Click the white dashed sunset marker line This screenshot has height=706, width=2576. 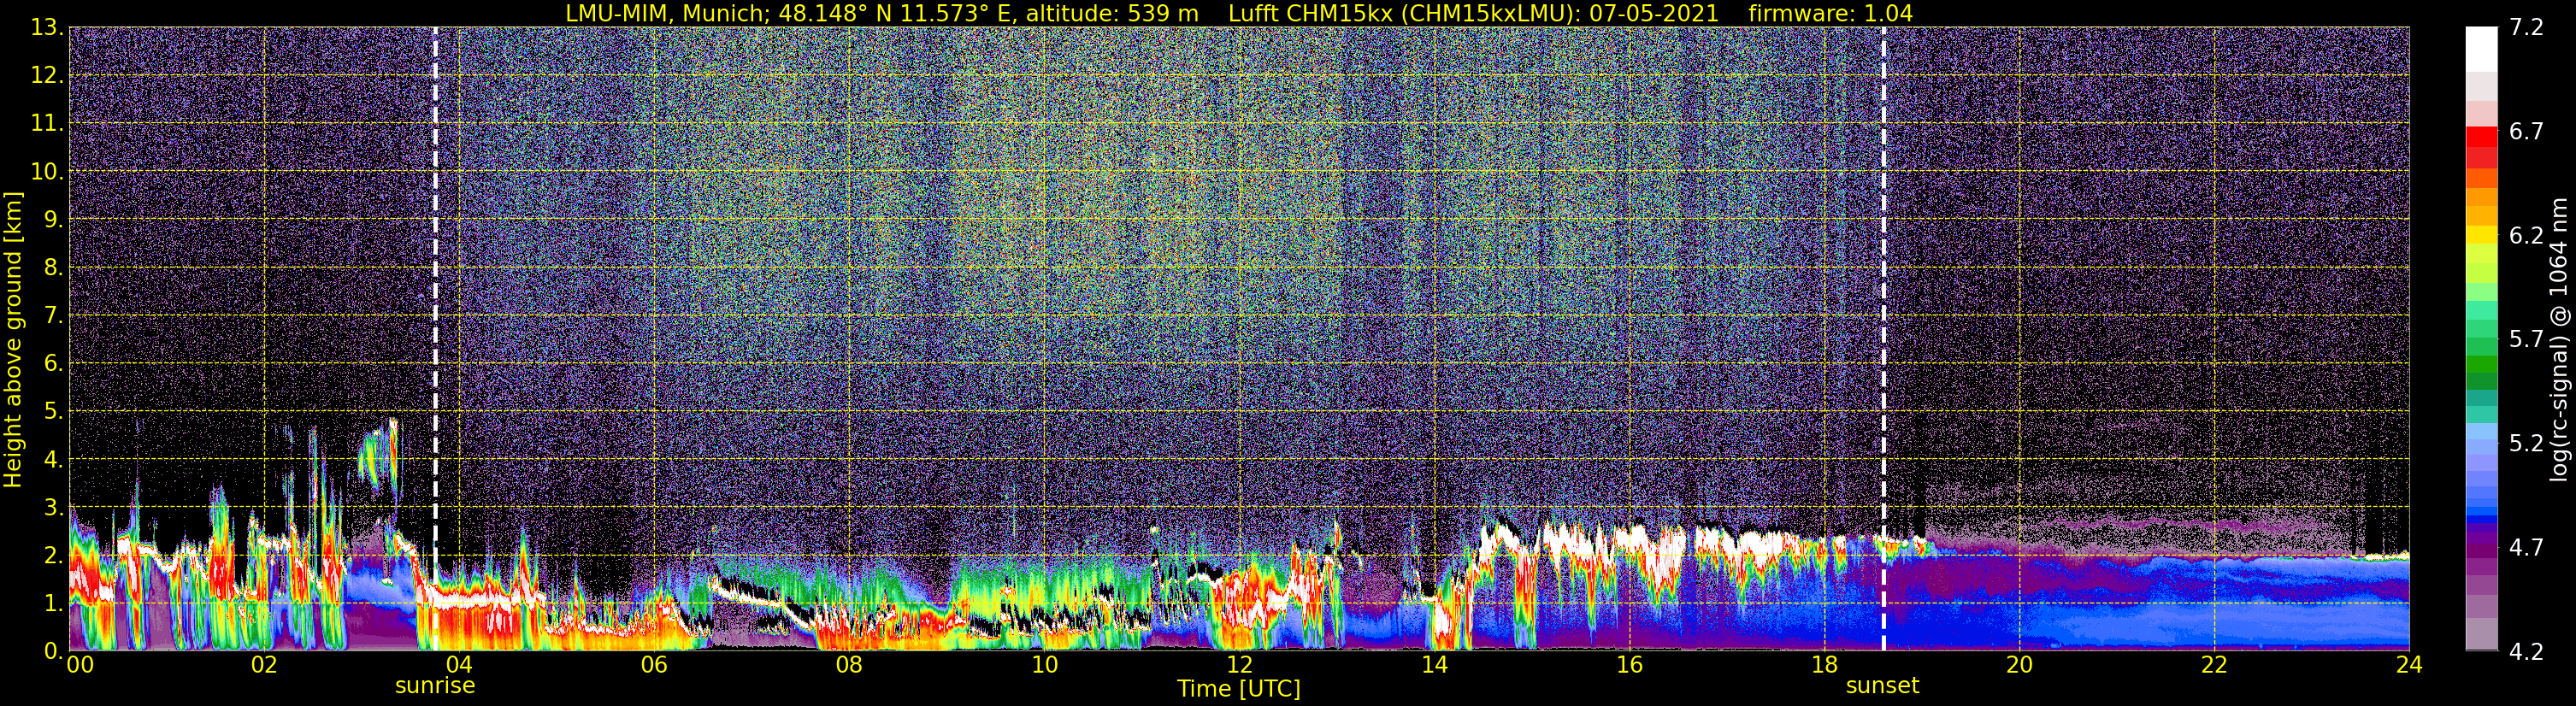point(1883,338)
